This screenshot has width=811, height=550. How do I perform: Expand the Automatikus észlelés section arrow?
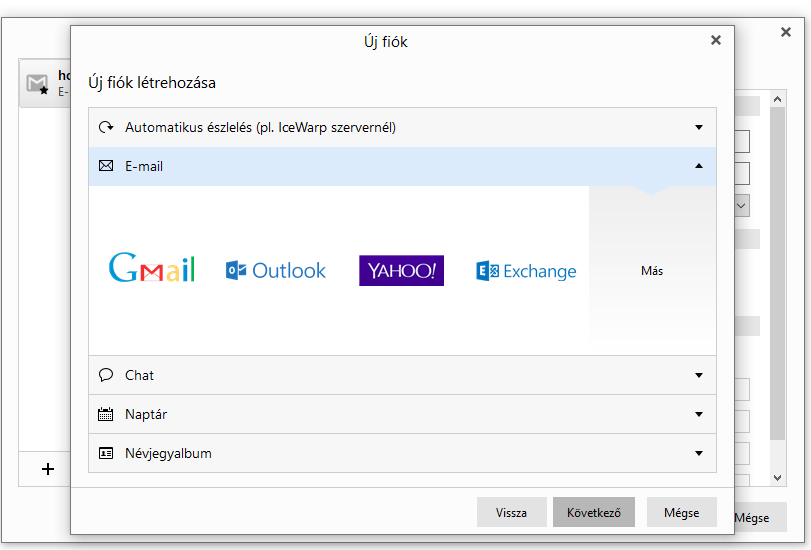pyautogui.click(x=699, y=127)
